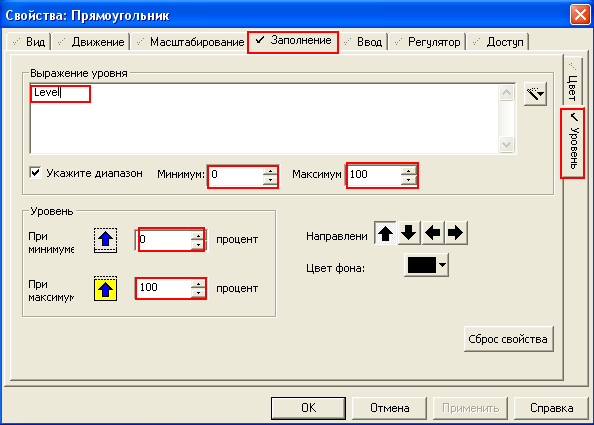Select the right fill direction arrow
The width and height of the screenshot is (594, 425).
456,233
